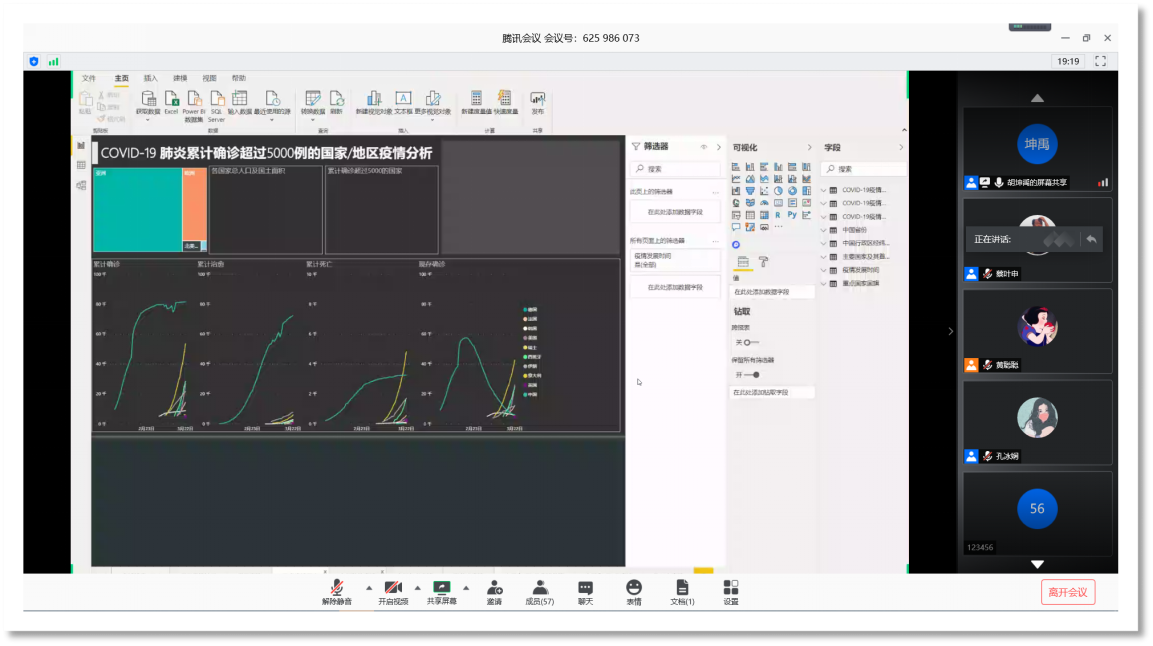Open 文档(1) documents icon
Viewport: 1153px width, 646px height.
682,588
